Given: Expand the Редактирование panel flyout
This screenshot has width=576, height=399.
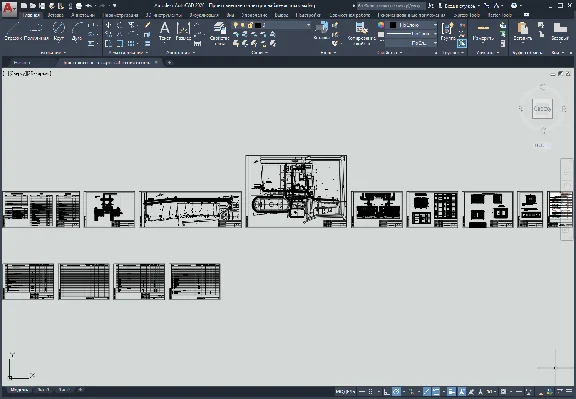Looking at the screenshot, I should [x=128, y=53].
